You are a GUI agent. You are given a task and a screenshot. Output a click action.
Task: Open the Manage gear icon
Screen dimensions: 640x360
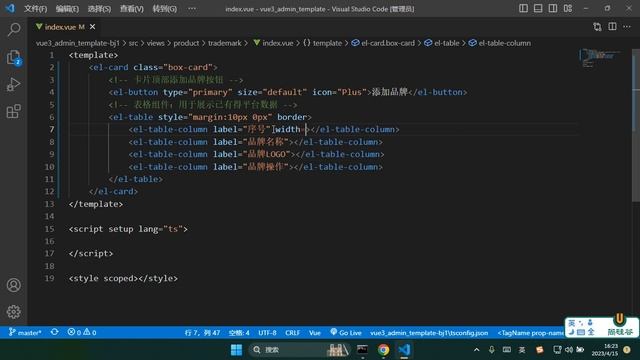[13, 312]
